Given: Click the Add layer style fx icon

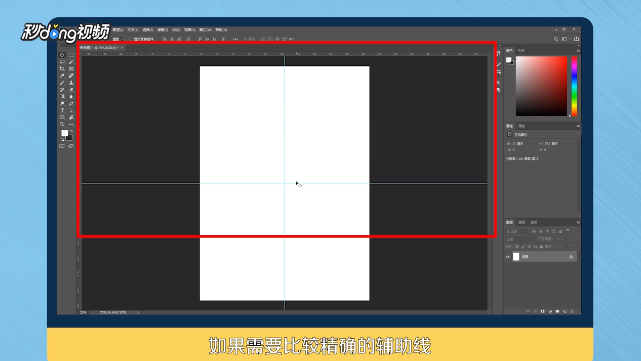Looking at the screenshot, I should [535, 312].
